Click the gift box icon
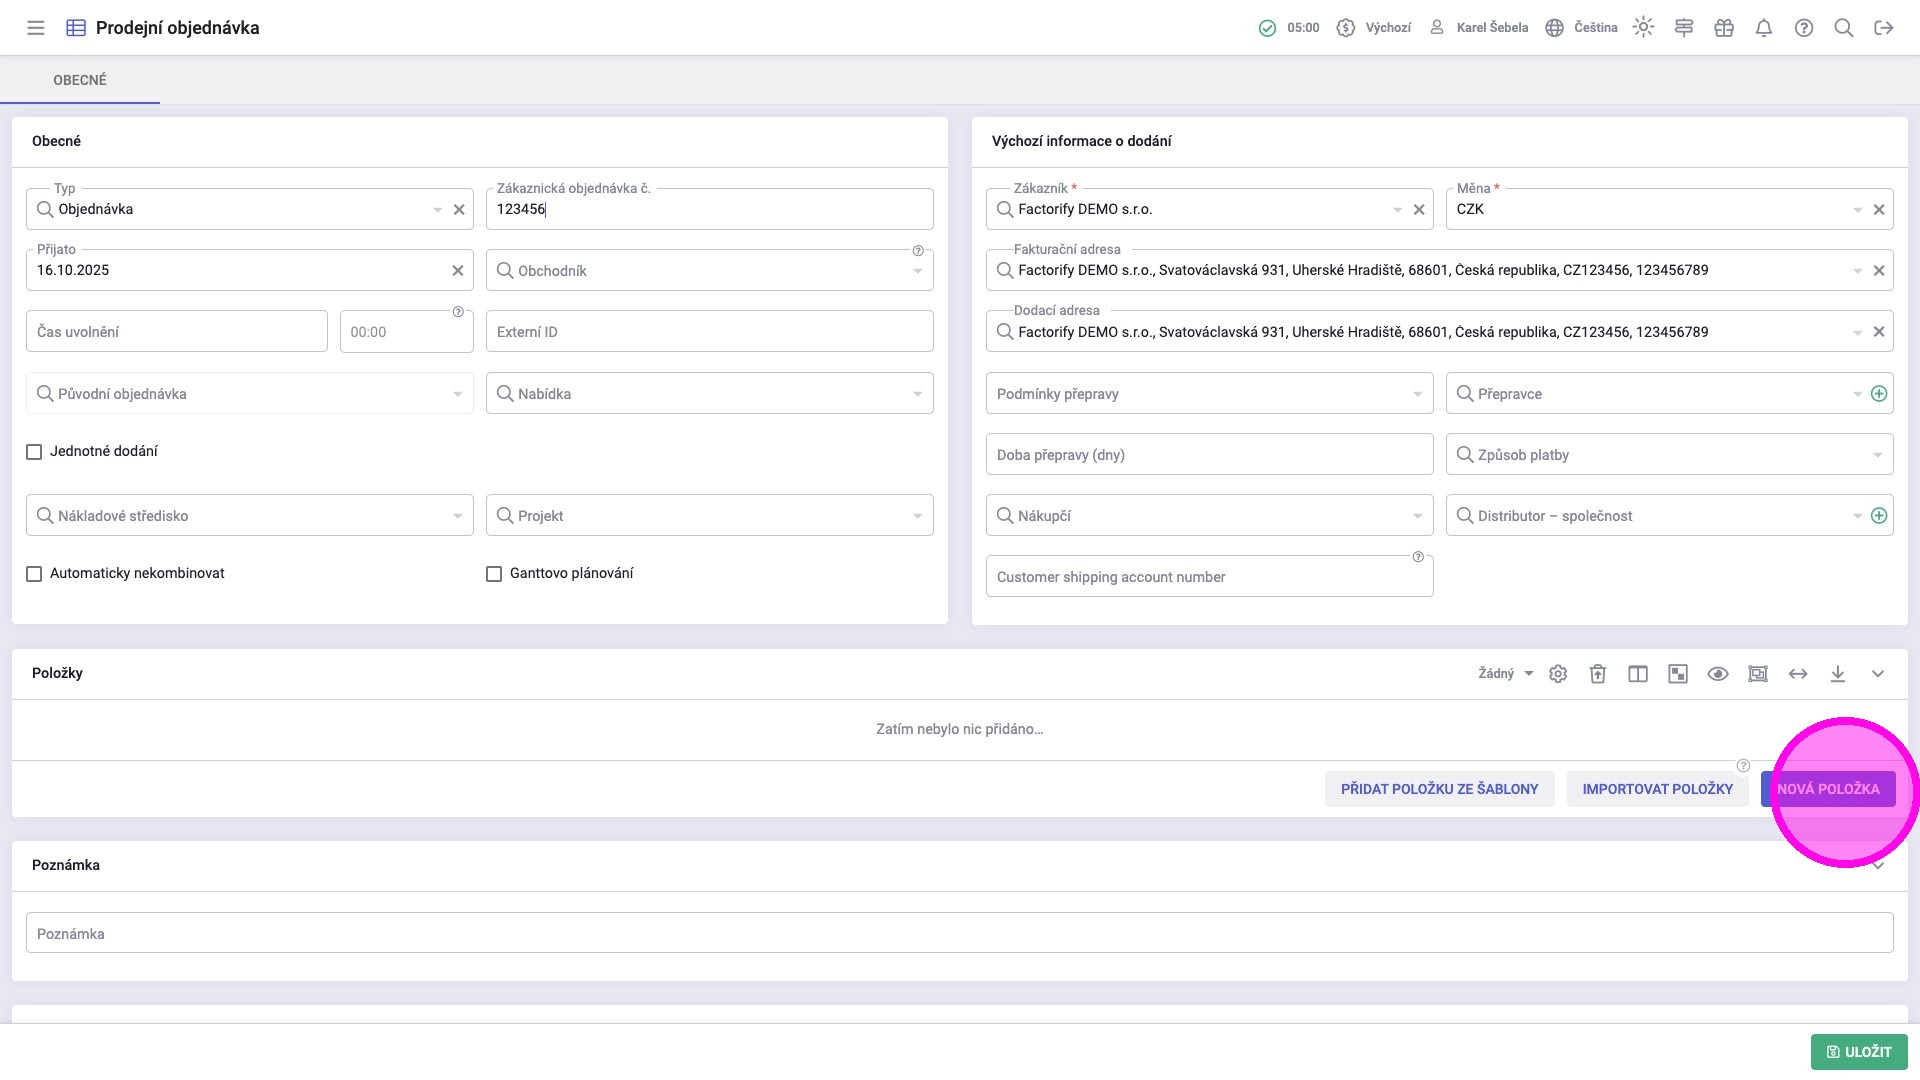 [1724, 28]
